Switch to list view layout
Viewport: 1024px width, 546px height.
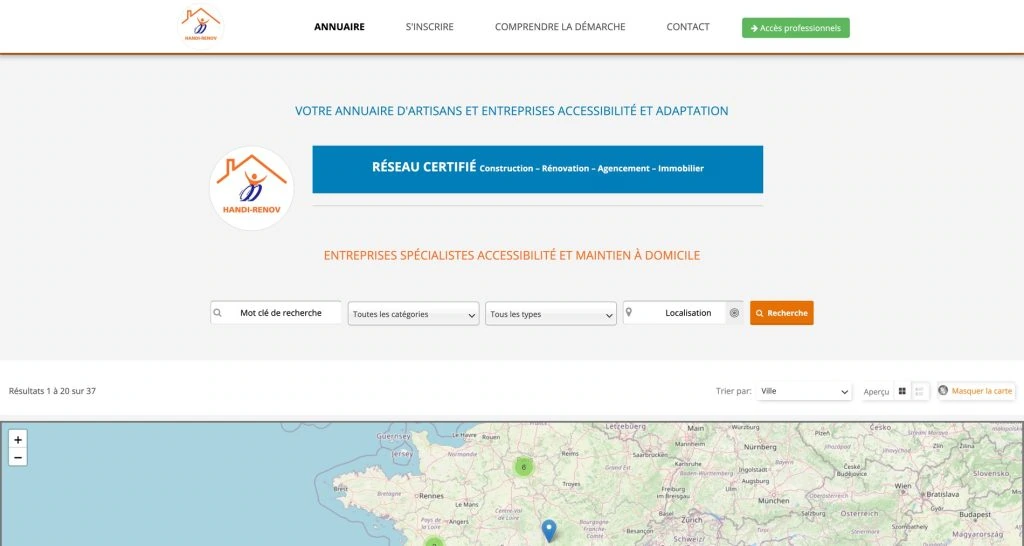920,391
